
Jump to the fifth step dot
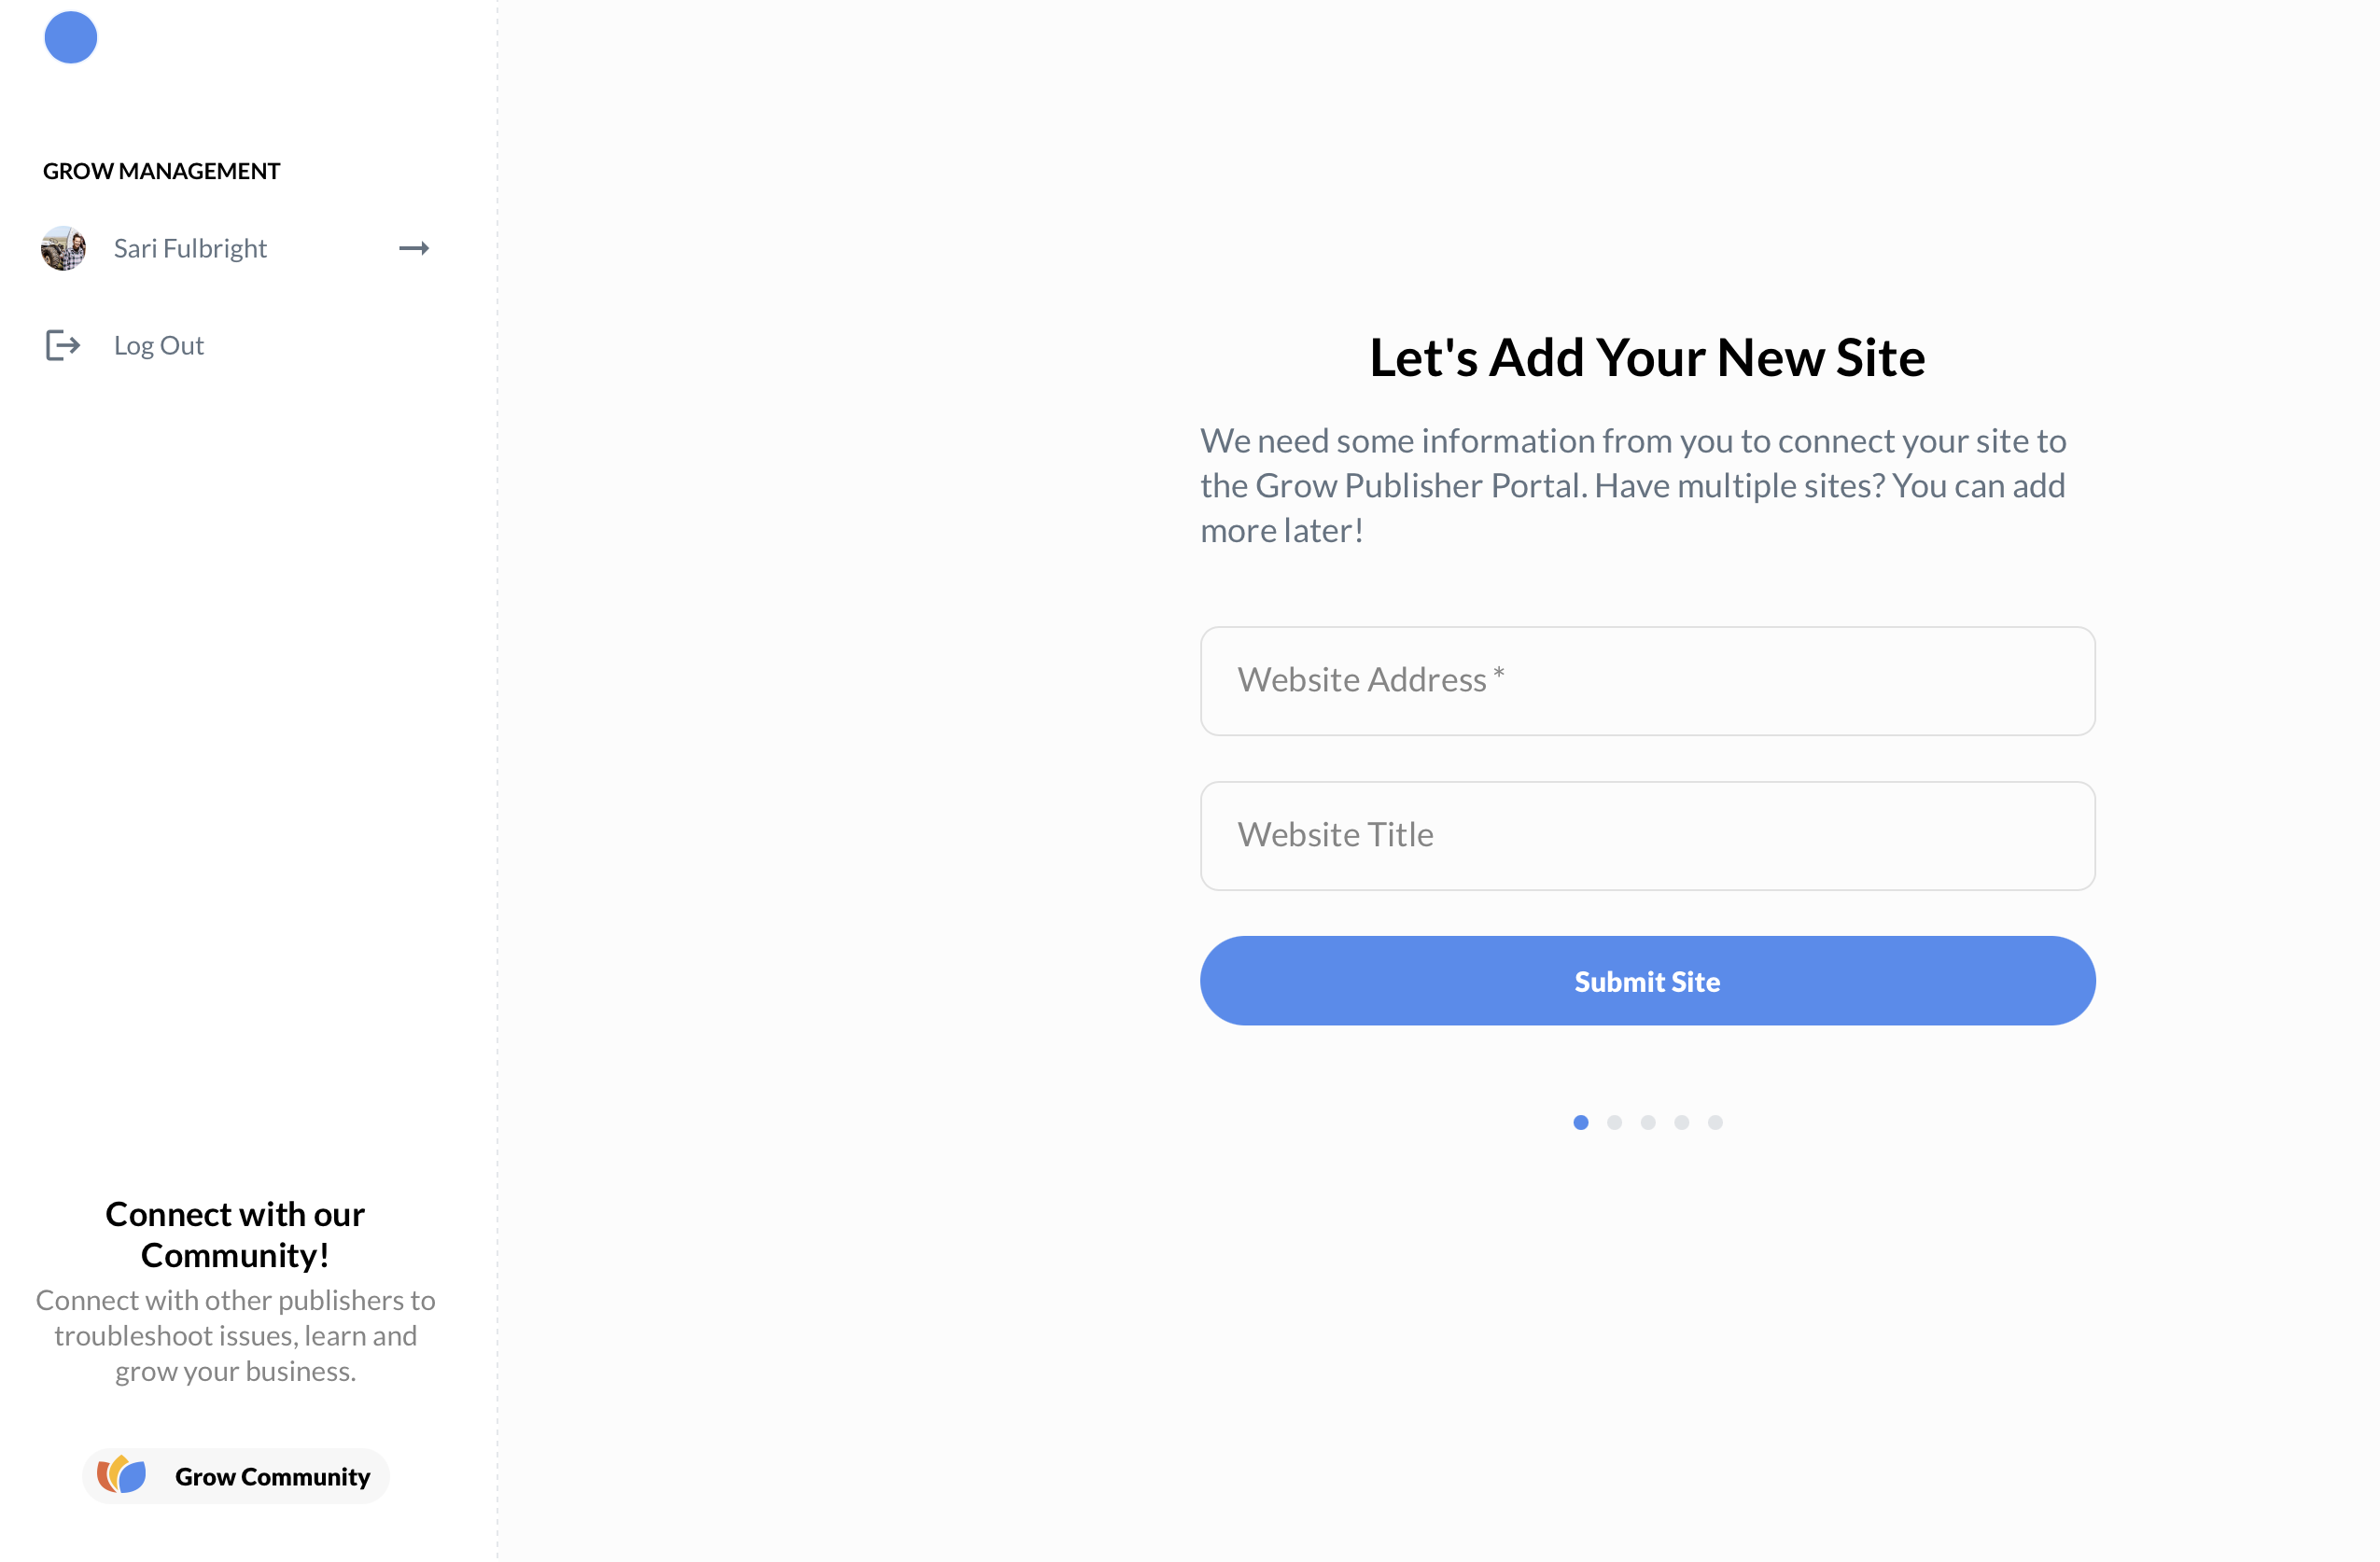point(1715,1122)
